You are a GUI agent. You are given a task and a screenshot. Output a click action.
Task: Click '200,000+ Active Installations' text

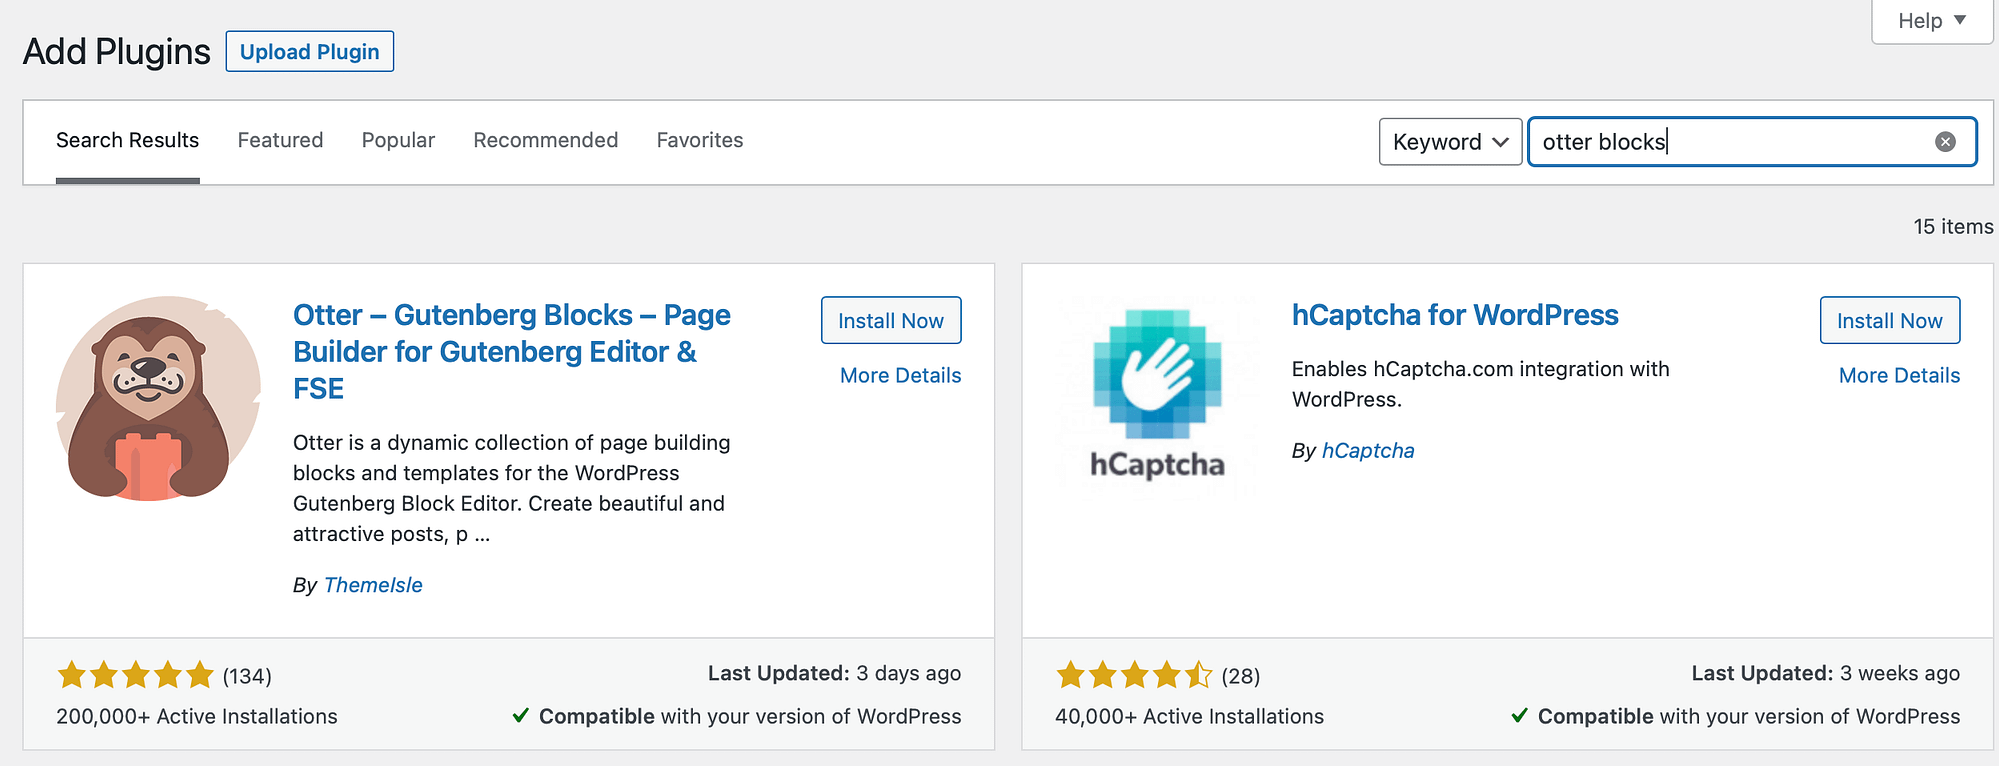pos(197,717)
